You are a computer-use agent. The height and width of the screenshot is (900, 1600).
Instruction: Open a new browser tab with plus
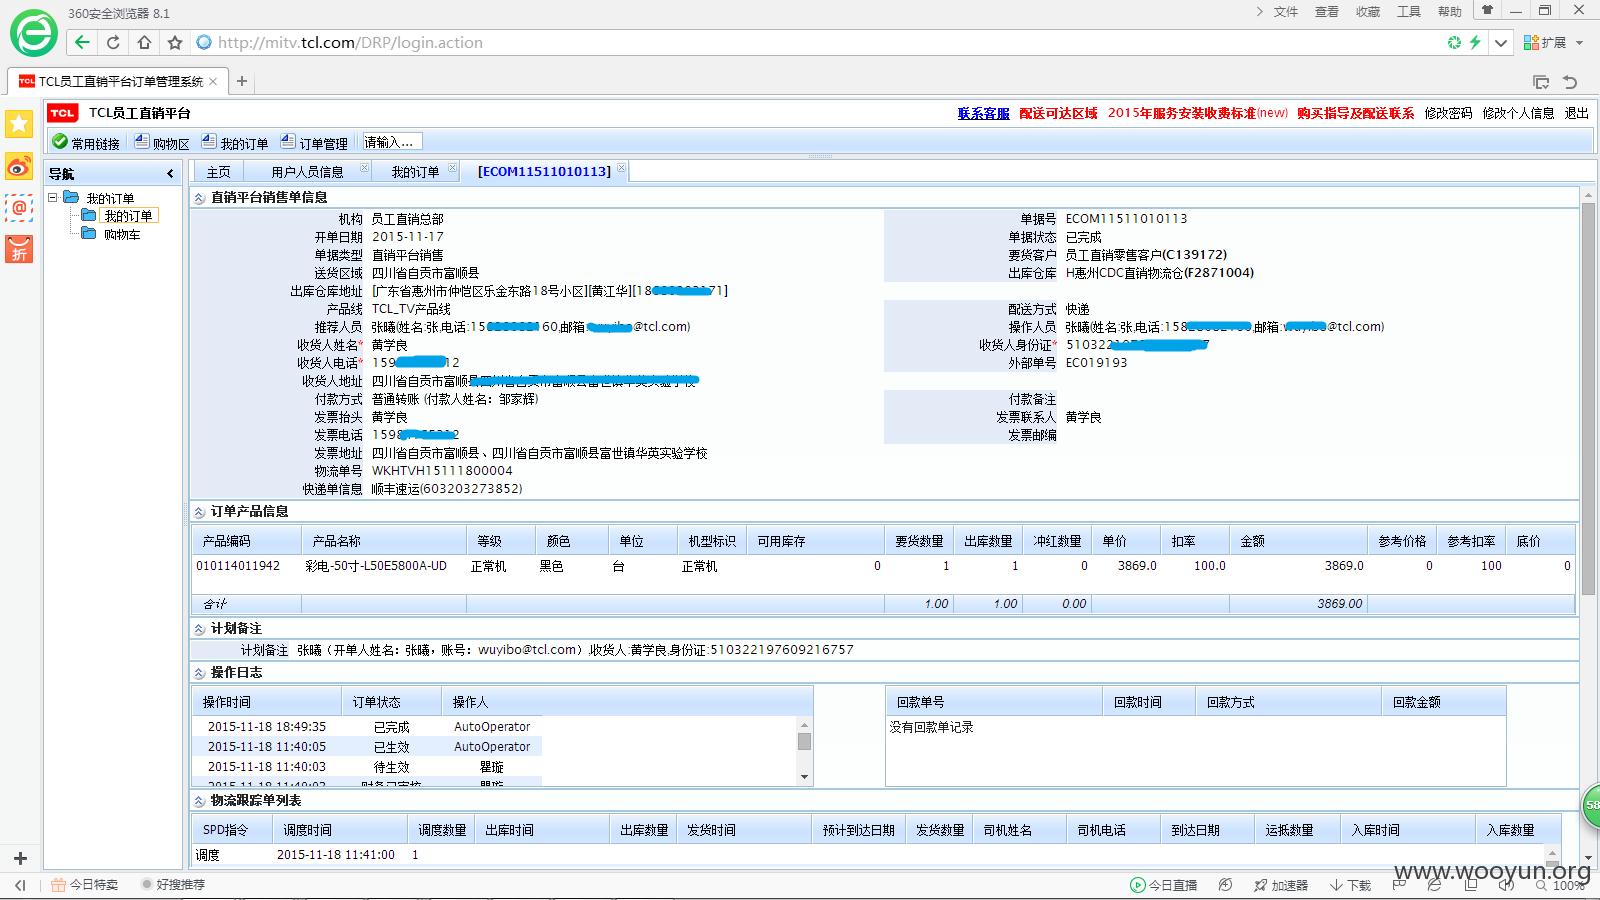[241, 81]
